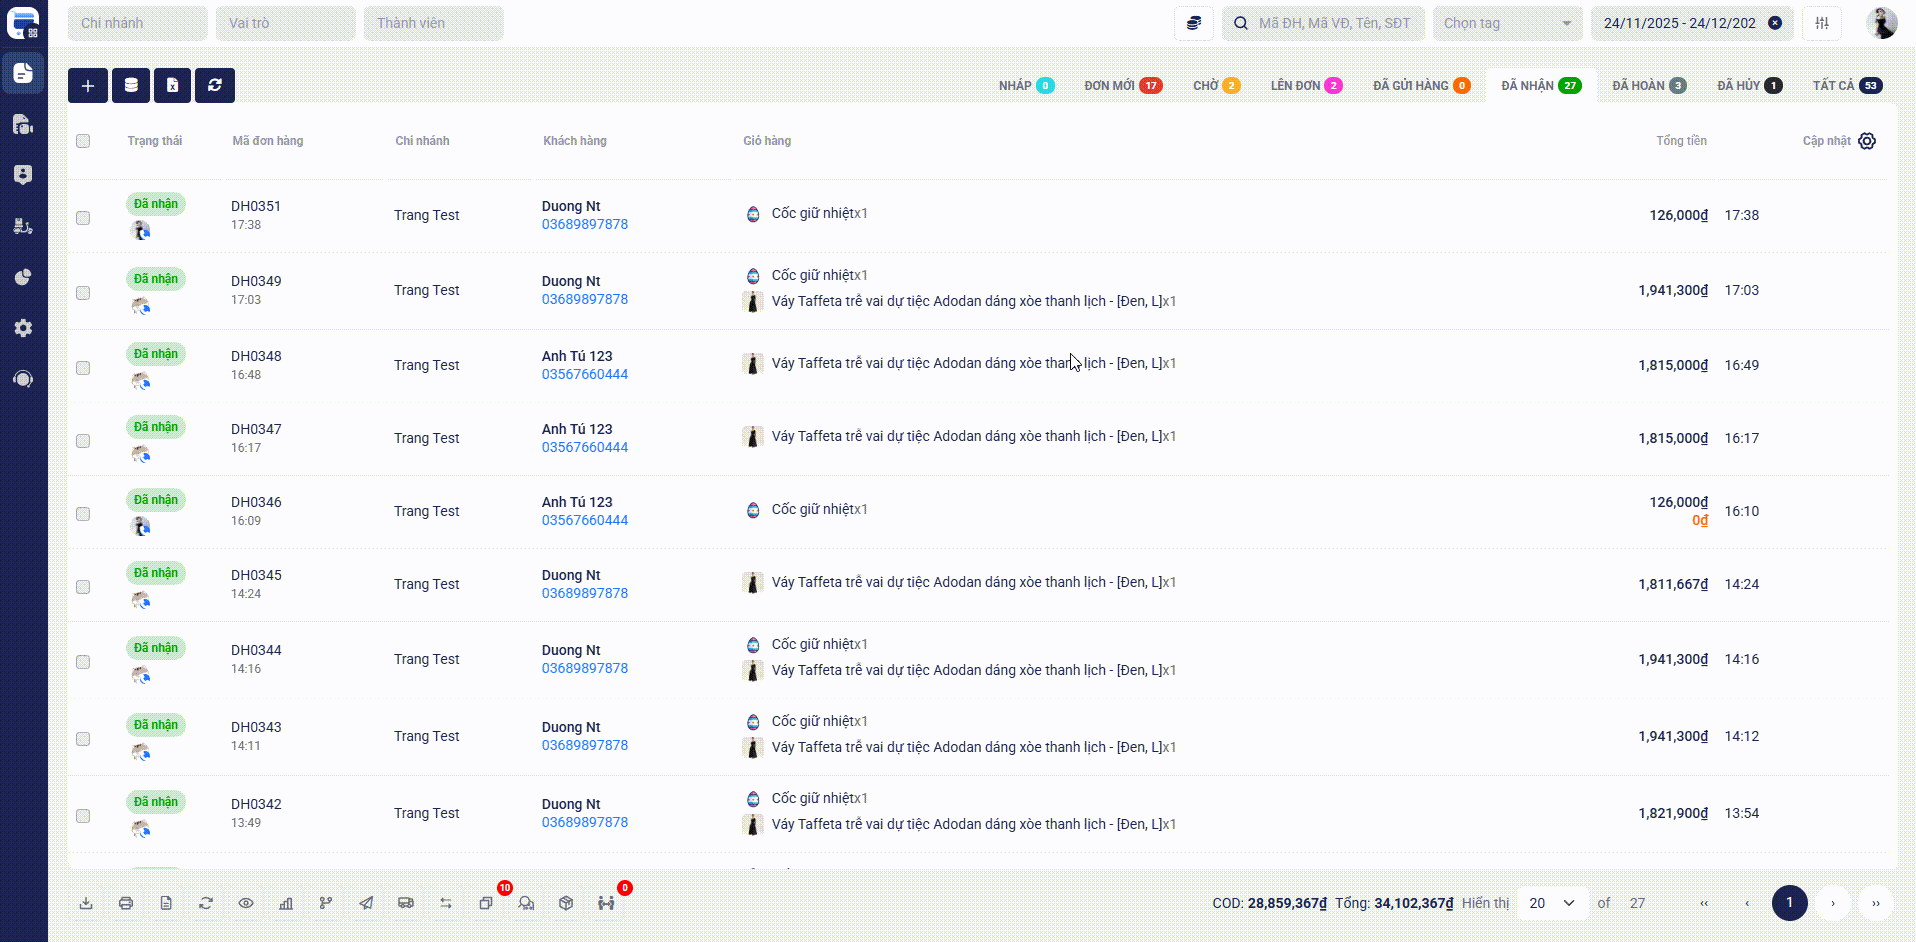Toggle the select-all checkbox in table header
1916x942 pixels.
coord(83,141)
